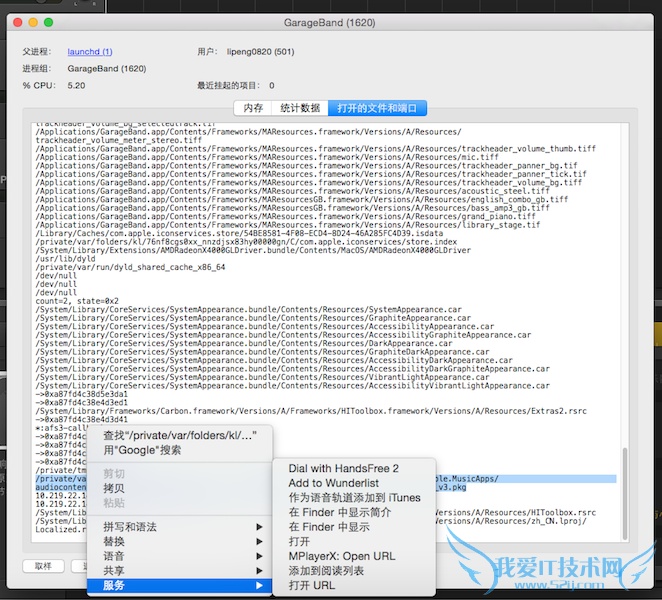Switch to the 内存 tab

[254, 108]
